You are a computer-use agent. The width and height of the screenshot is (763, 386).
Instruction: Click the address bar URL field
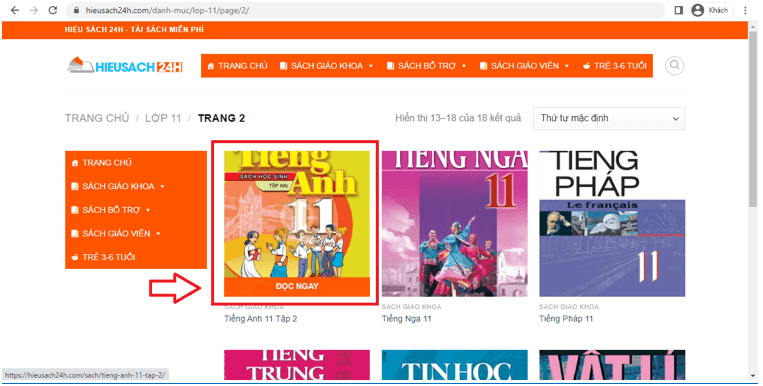point(365,10)
